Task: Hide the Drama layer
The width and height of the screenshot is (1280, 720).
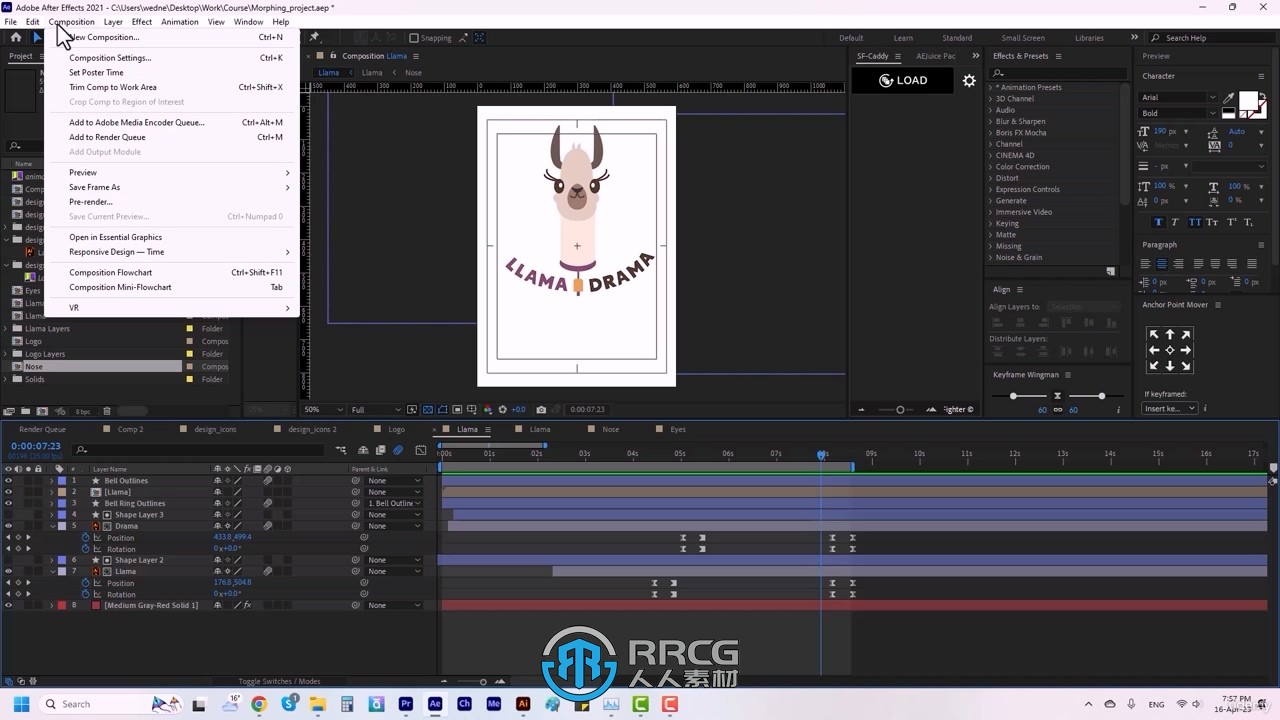Action: click(x=9, y=526)
